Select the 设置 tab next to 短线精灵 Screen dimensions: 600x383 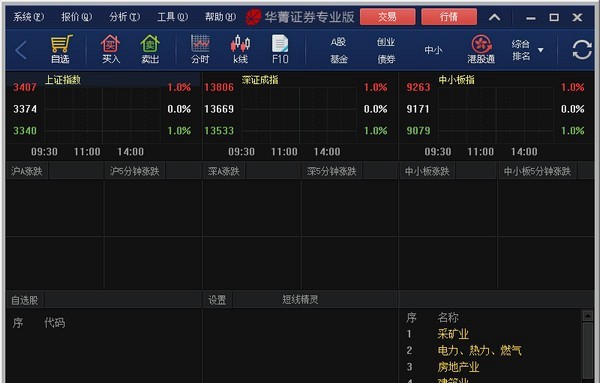(x=217, y=300)
